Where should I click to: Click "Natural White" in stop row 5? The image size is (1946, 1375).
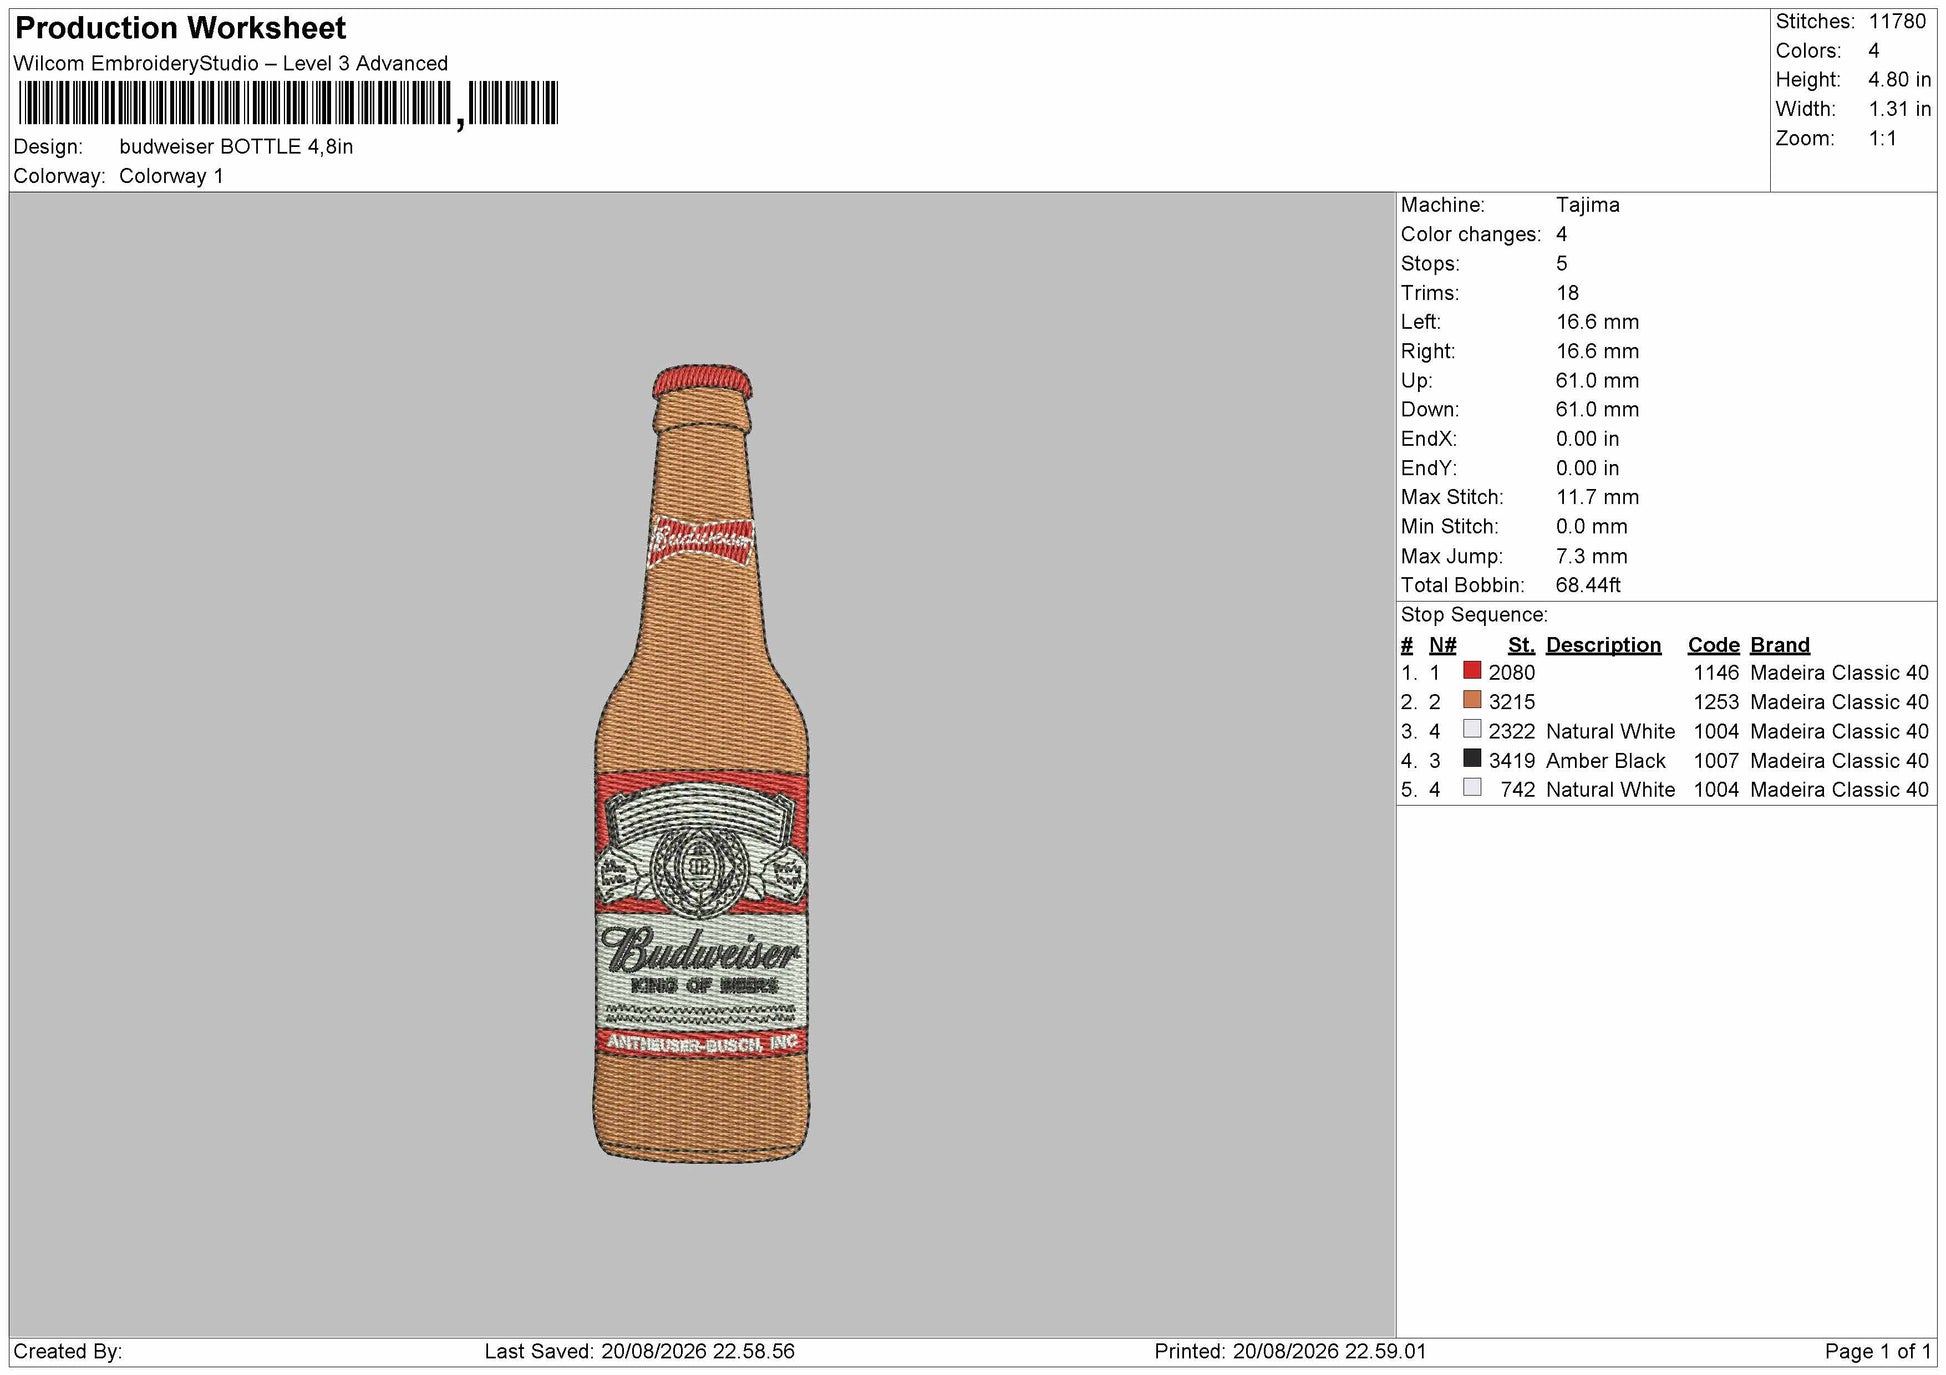[1610, 790]
